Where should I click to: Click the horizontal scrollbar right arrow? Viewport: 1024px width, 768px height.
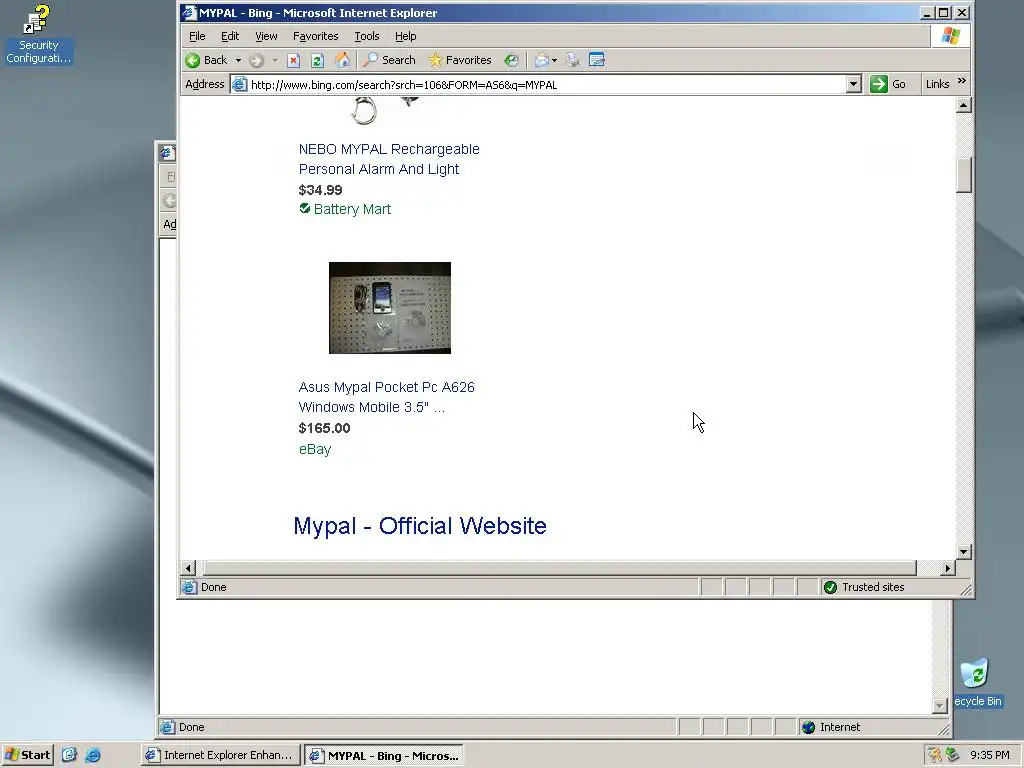(948, 568)
